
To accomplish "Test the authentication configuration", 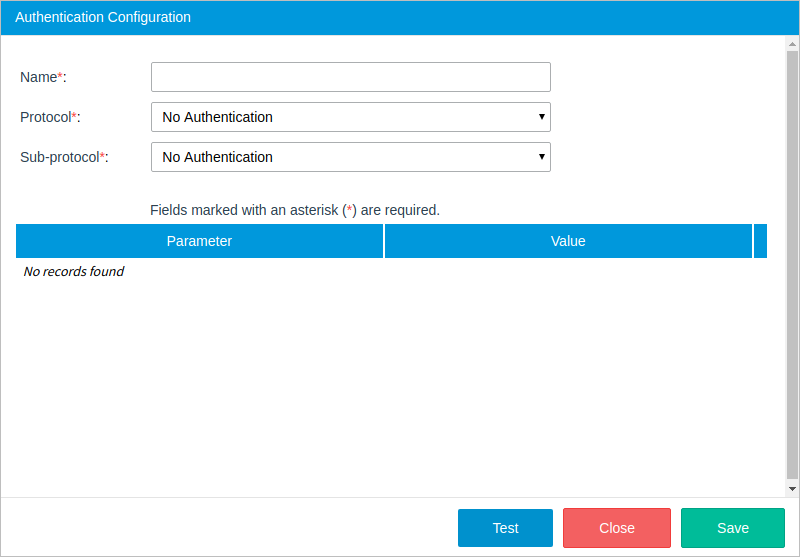I will [x=505, y=528].
